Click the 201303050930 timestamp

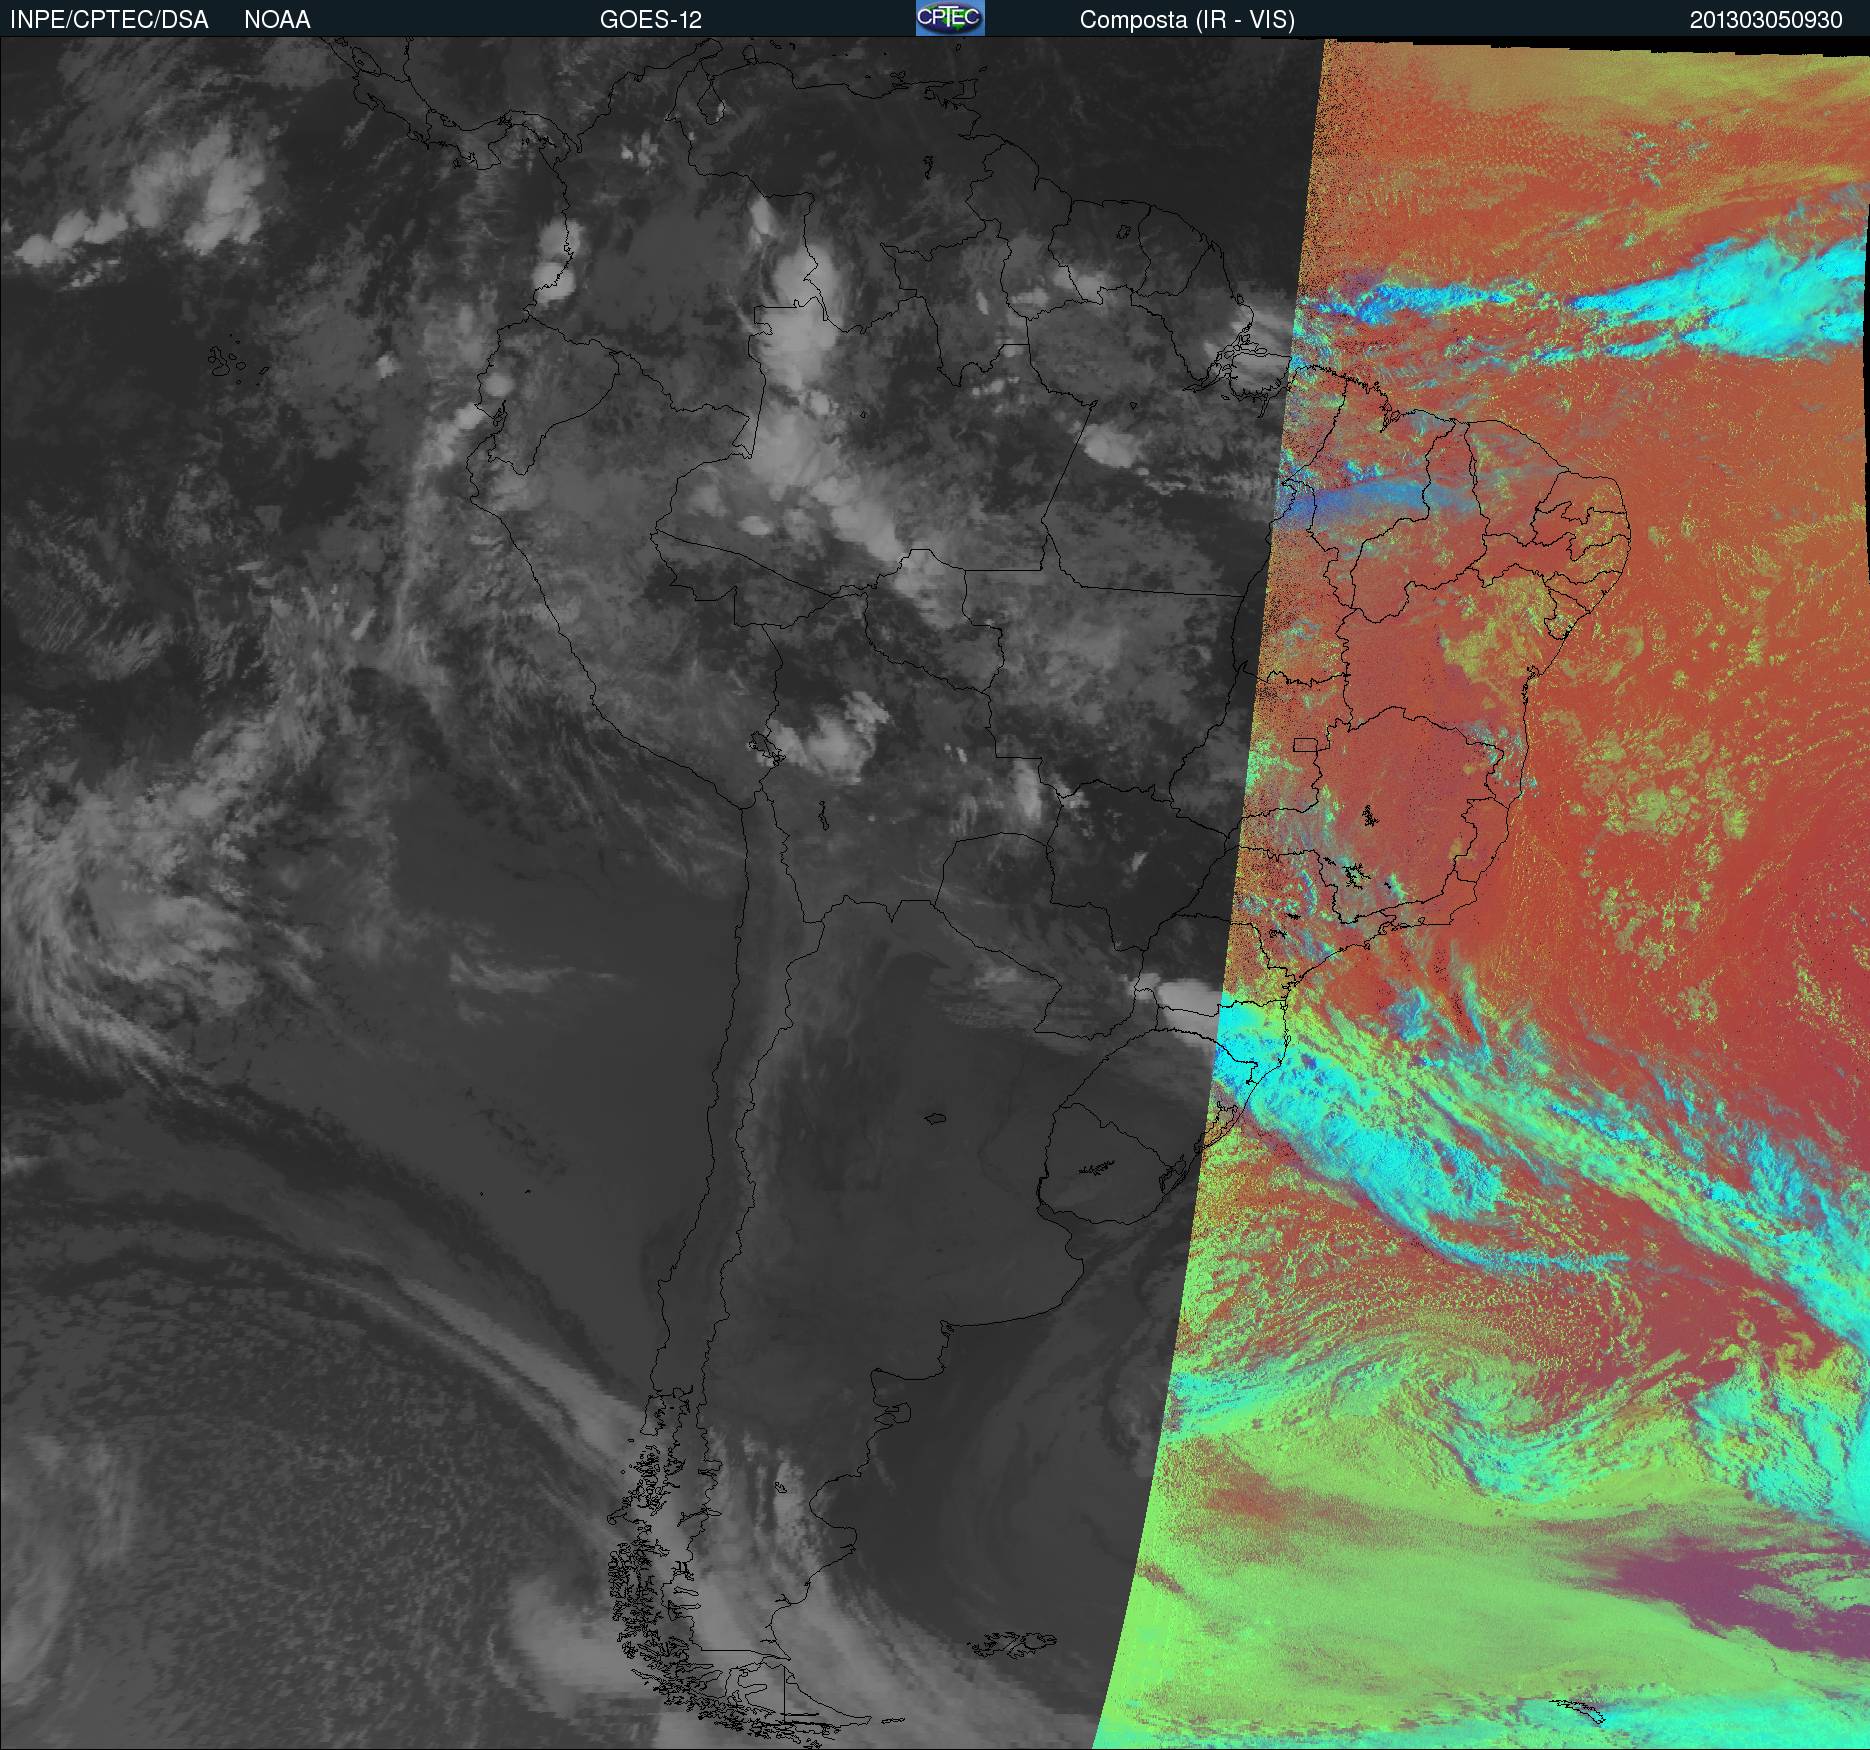click(x=1766, y=20)
